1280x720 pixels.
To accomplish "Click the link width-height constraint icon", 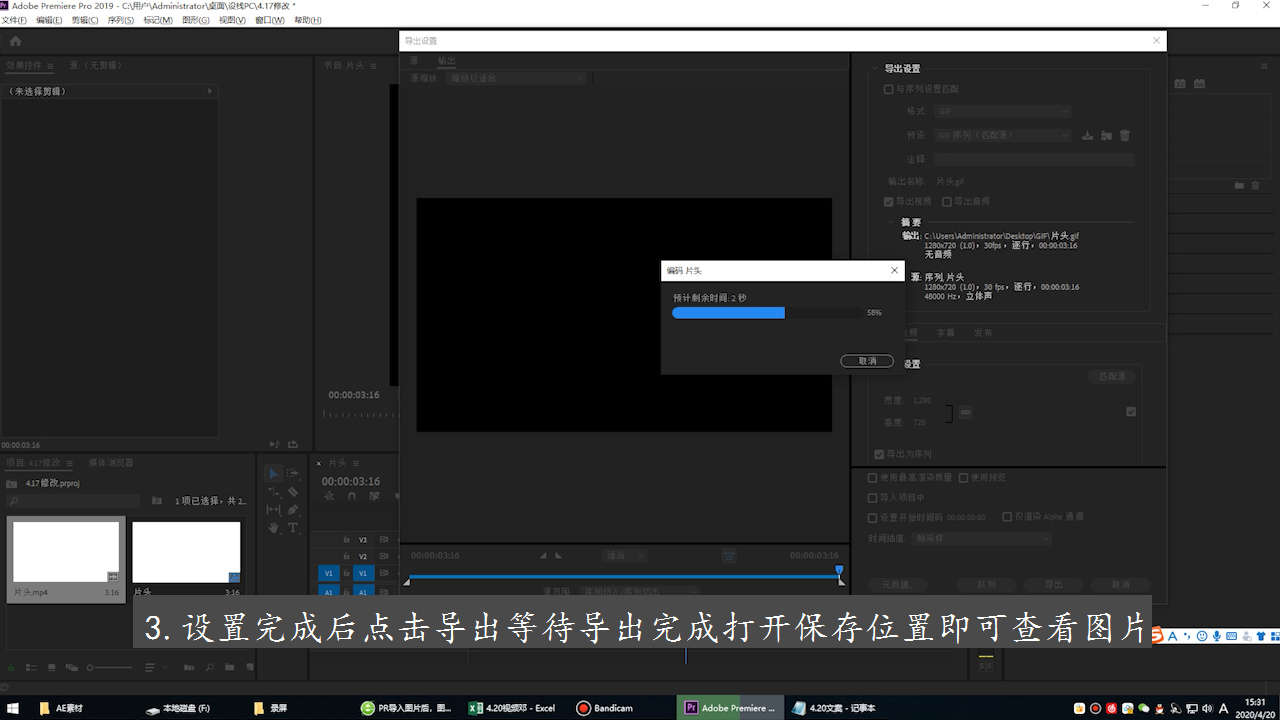I will click(964, 411).
